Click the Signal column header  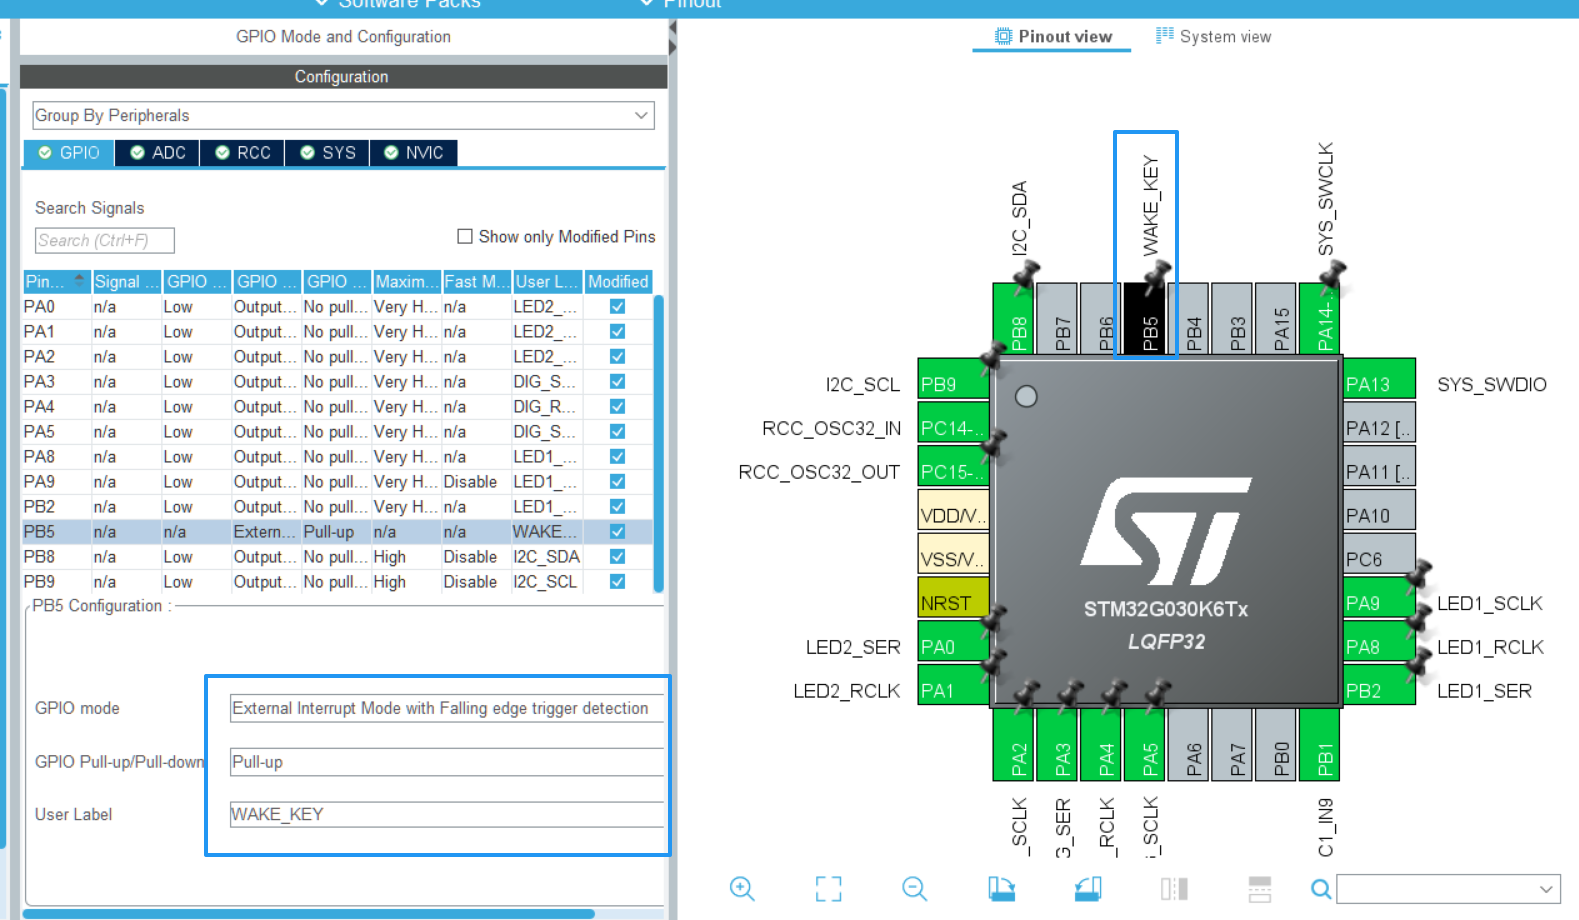coord(127,282)
